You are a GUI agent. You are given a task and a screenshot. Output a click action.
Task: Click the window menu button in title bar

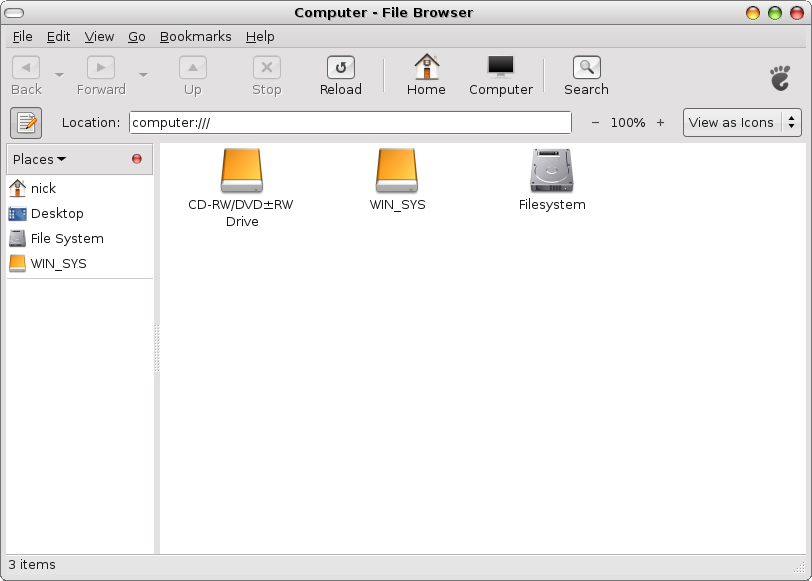[13, 13]
